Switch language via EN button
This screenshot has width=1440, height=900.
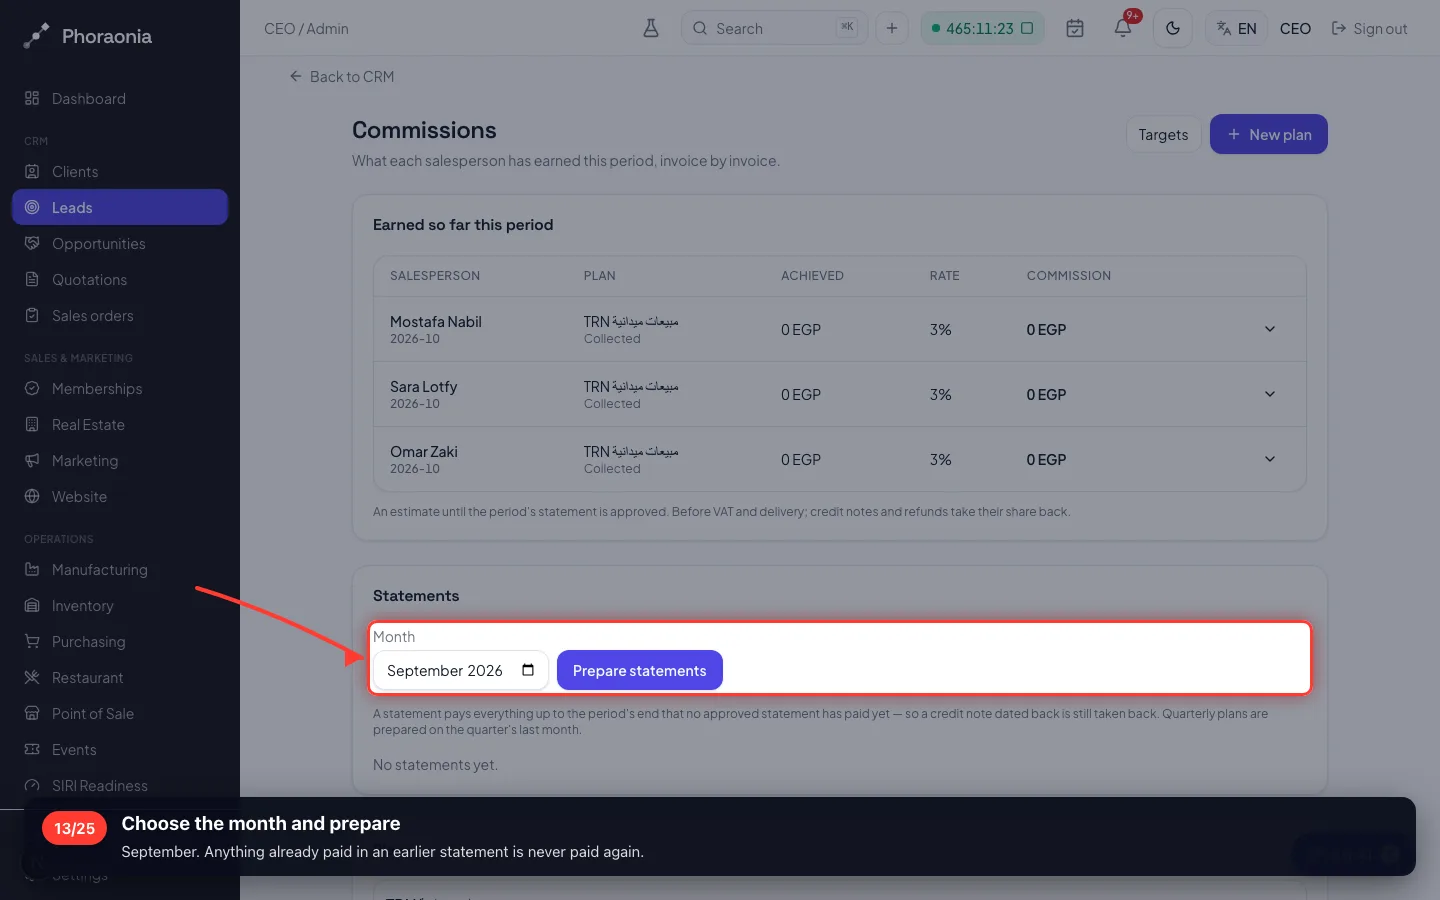pos(1236,28)
